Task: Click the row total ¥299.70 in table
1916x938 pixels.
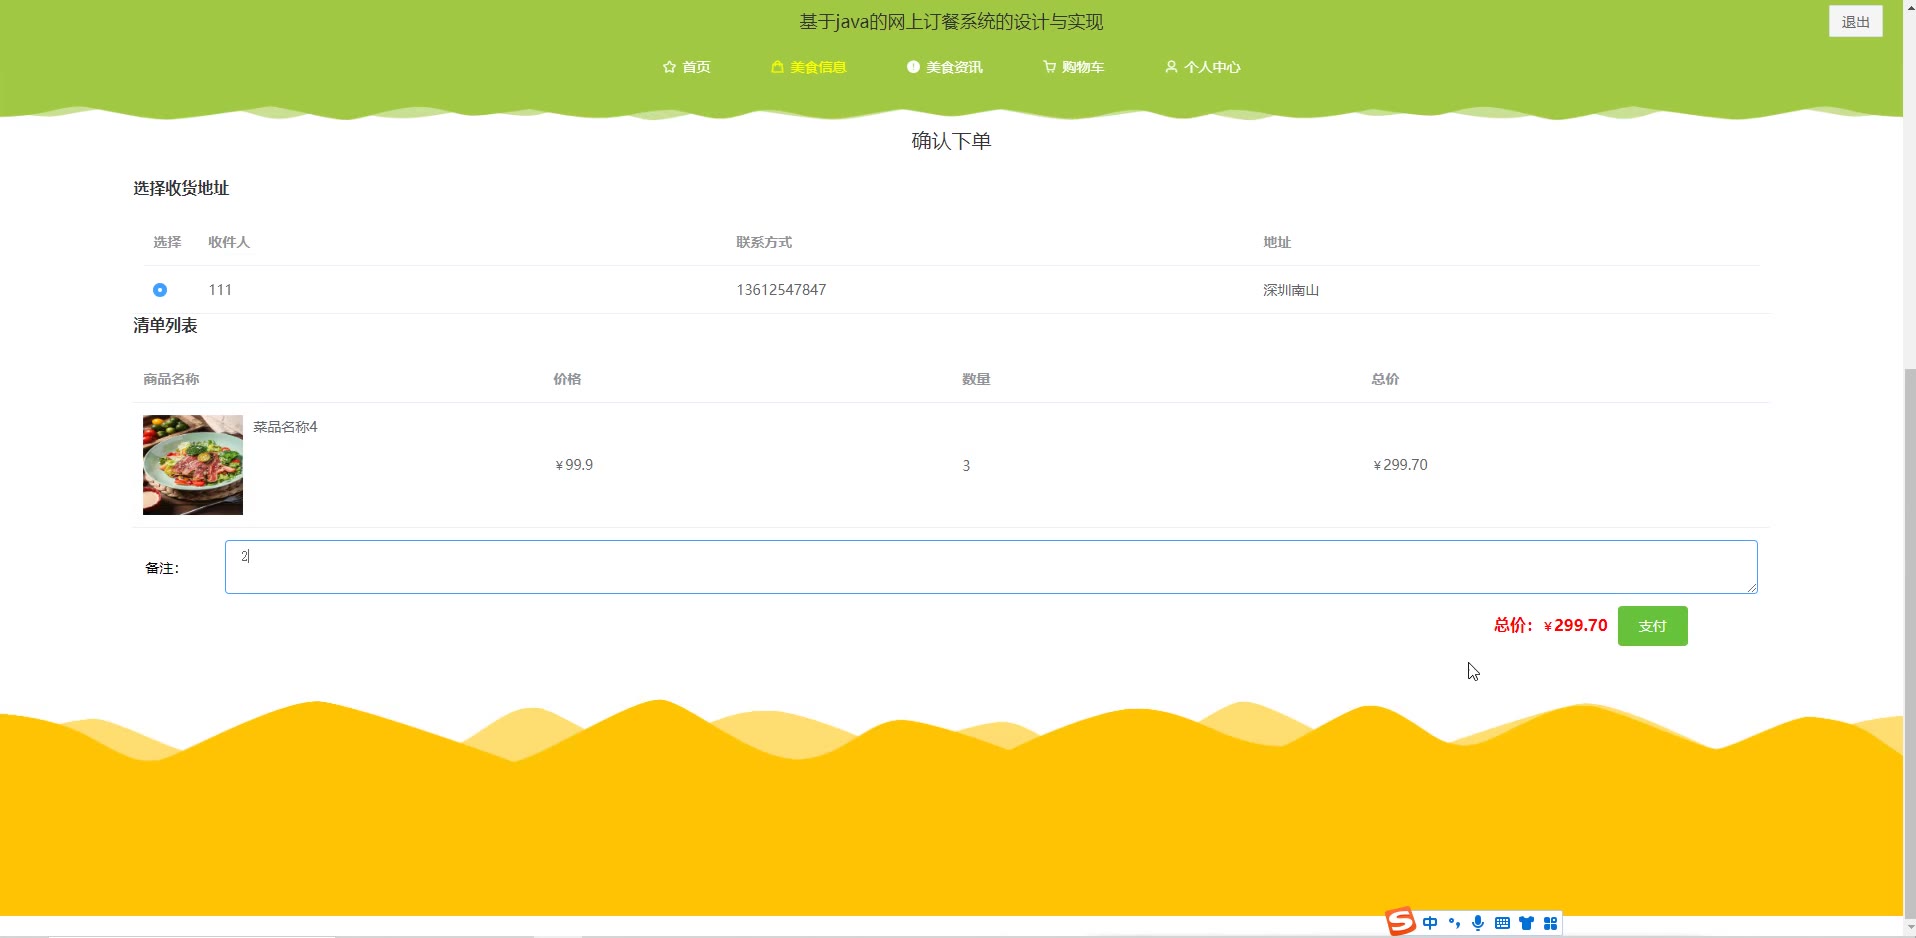Action: coord(1400,465)
